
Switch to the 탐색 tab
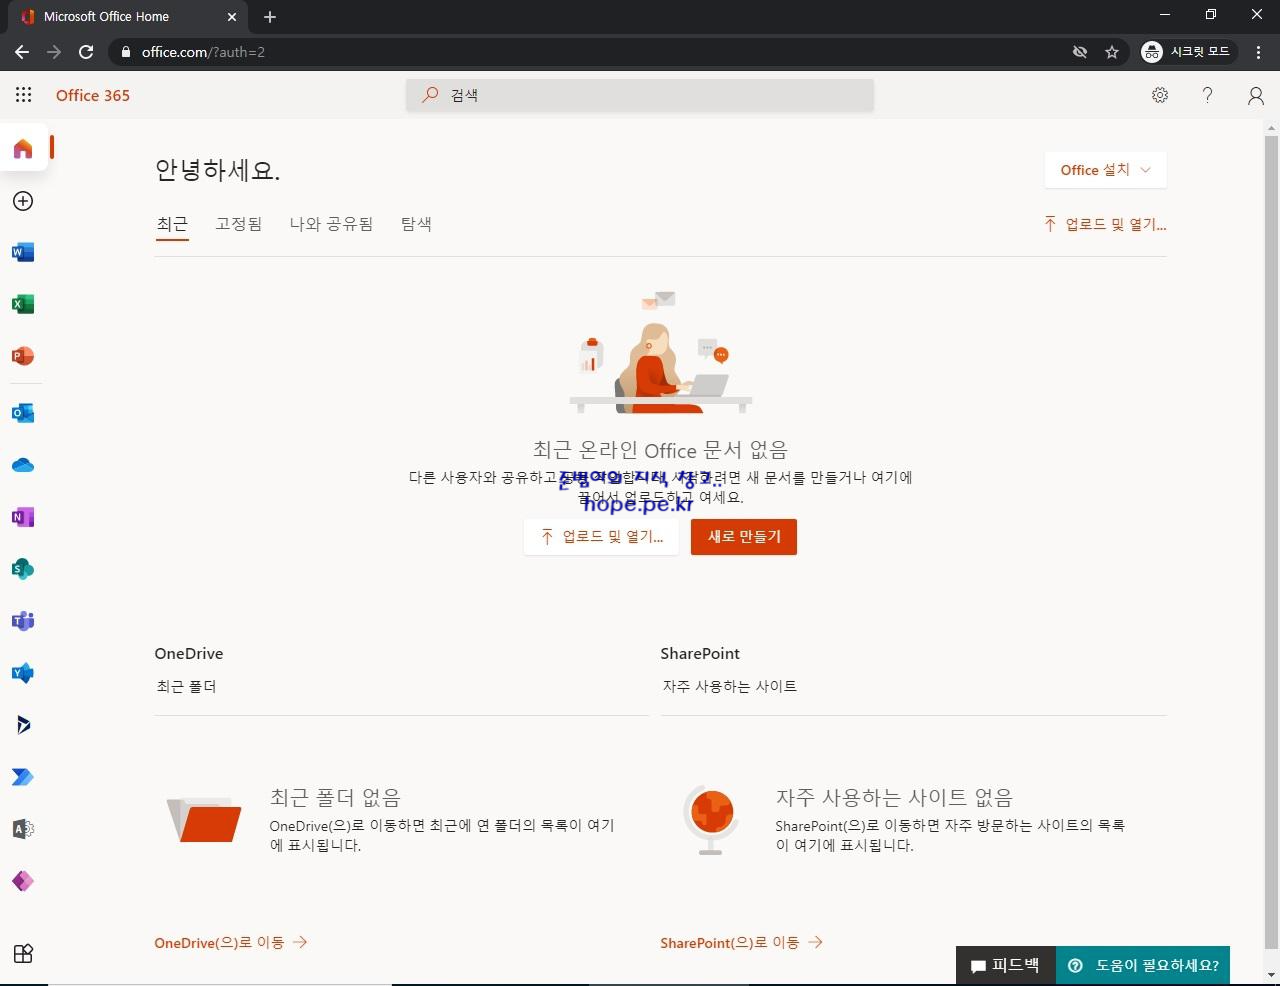[x=416, y=224]
